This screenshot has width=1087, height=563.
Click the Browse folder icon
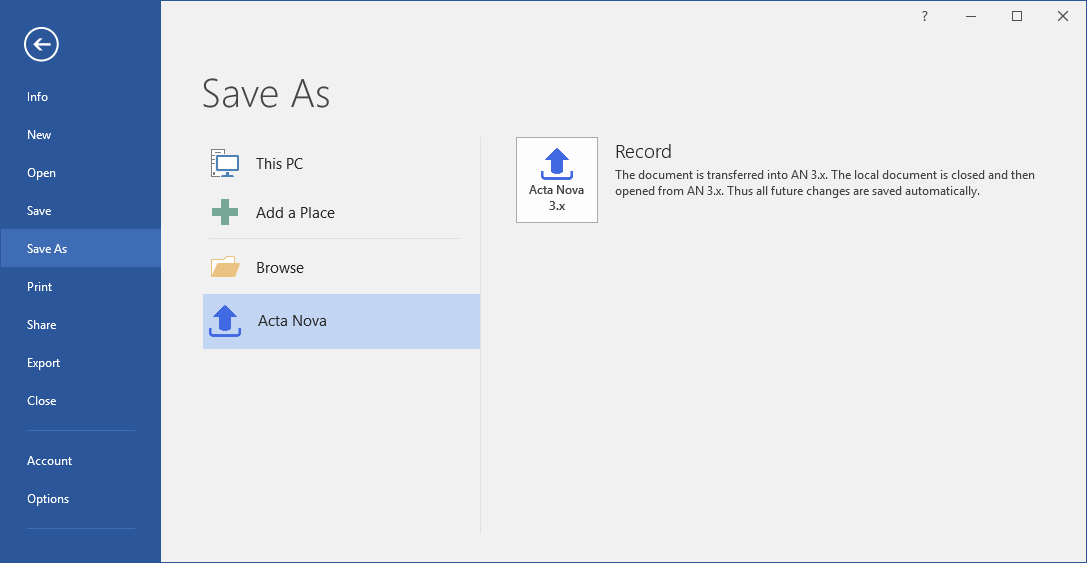coord(225,268)
